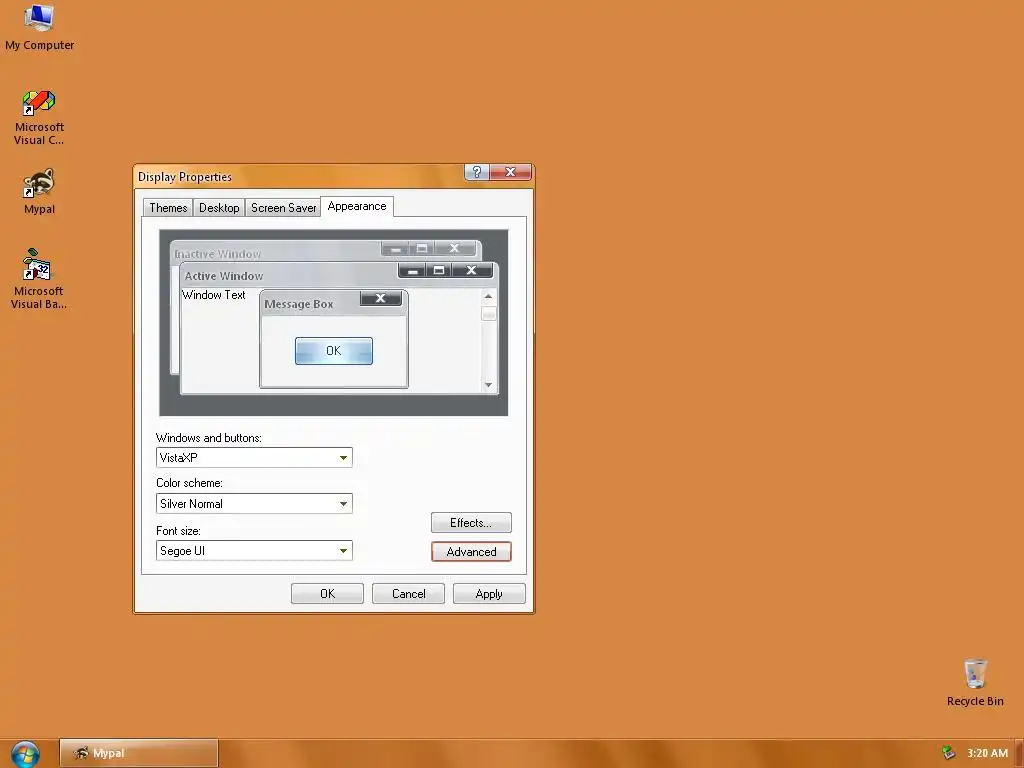Click the 3:20 AM taskbar clock
Image resolution: width=1024 pixels, height=768 pixels.
pos(987,753)
